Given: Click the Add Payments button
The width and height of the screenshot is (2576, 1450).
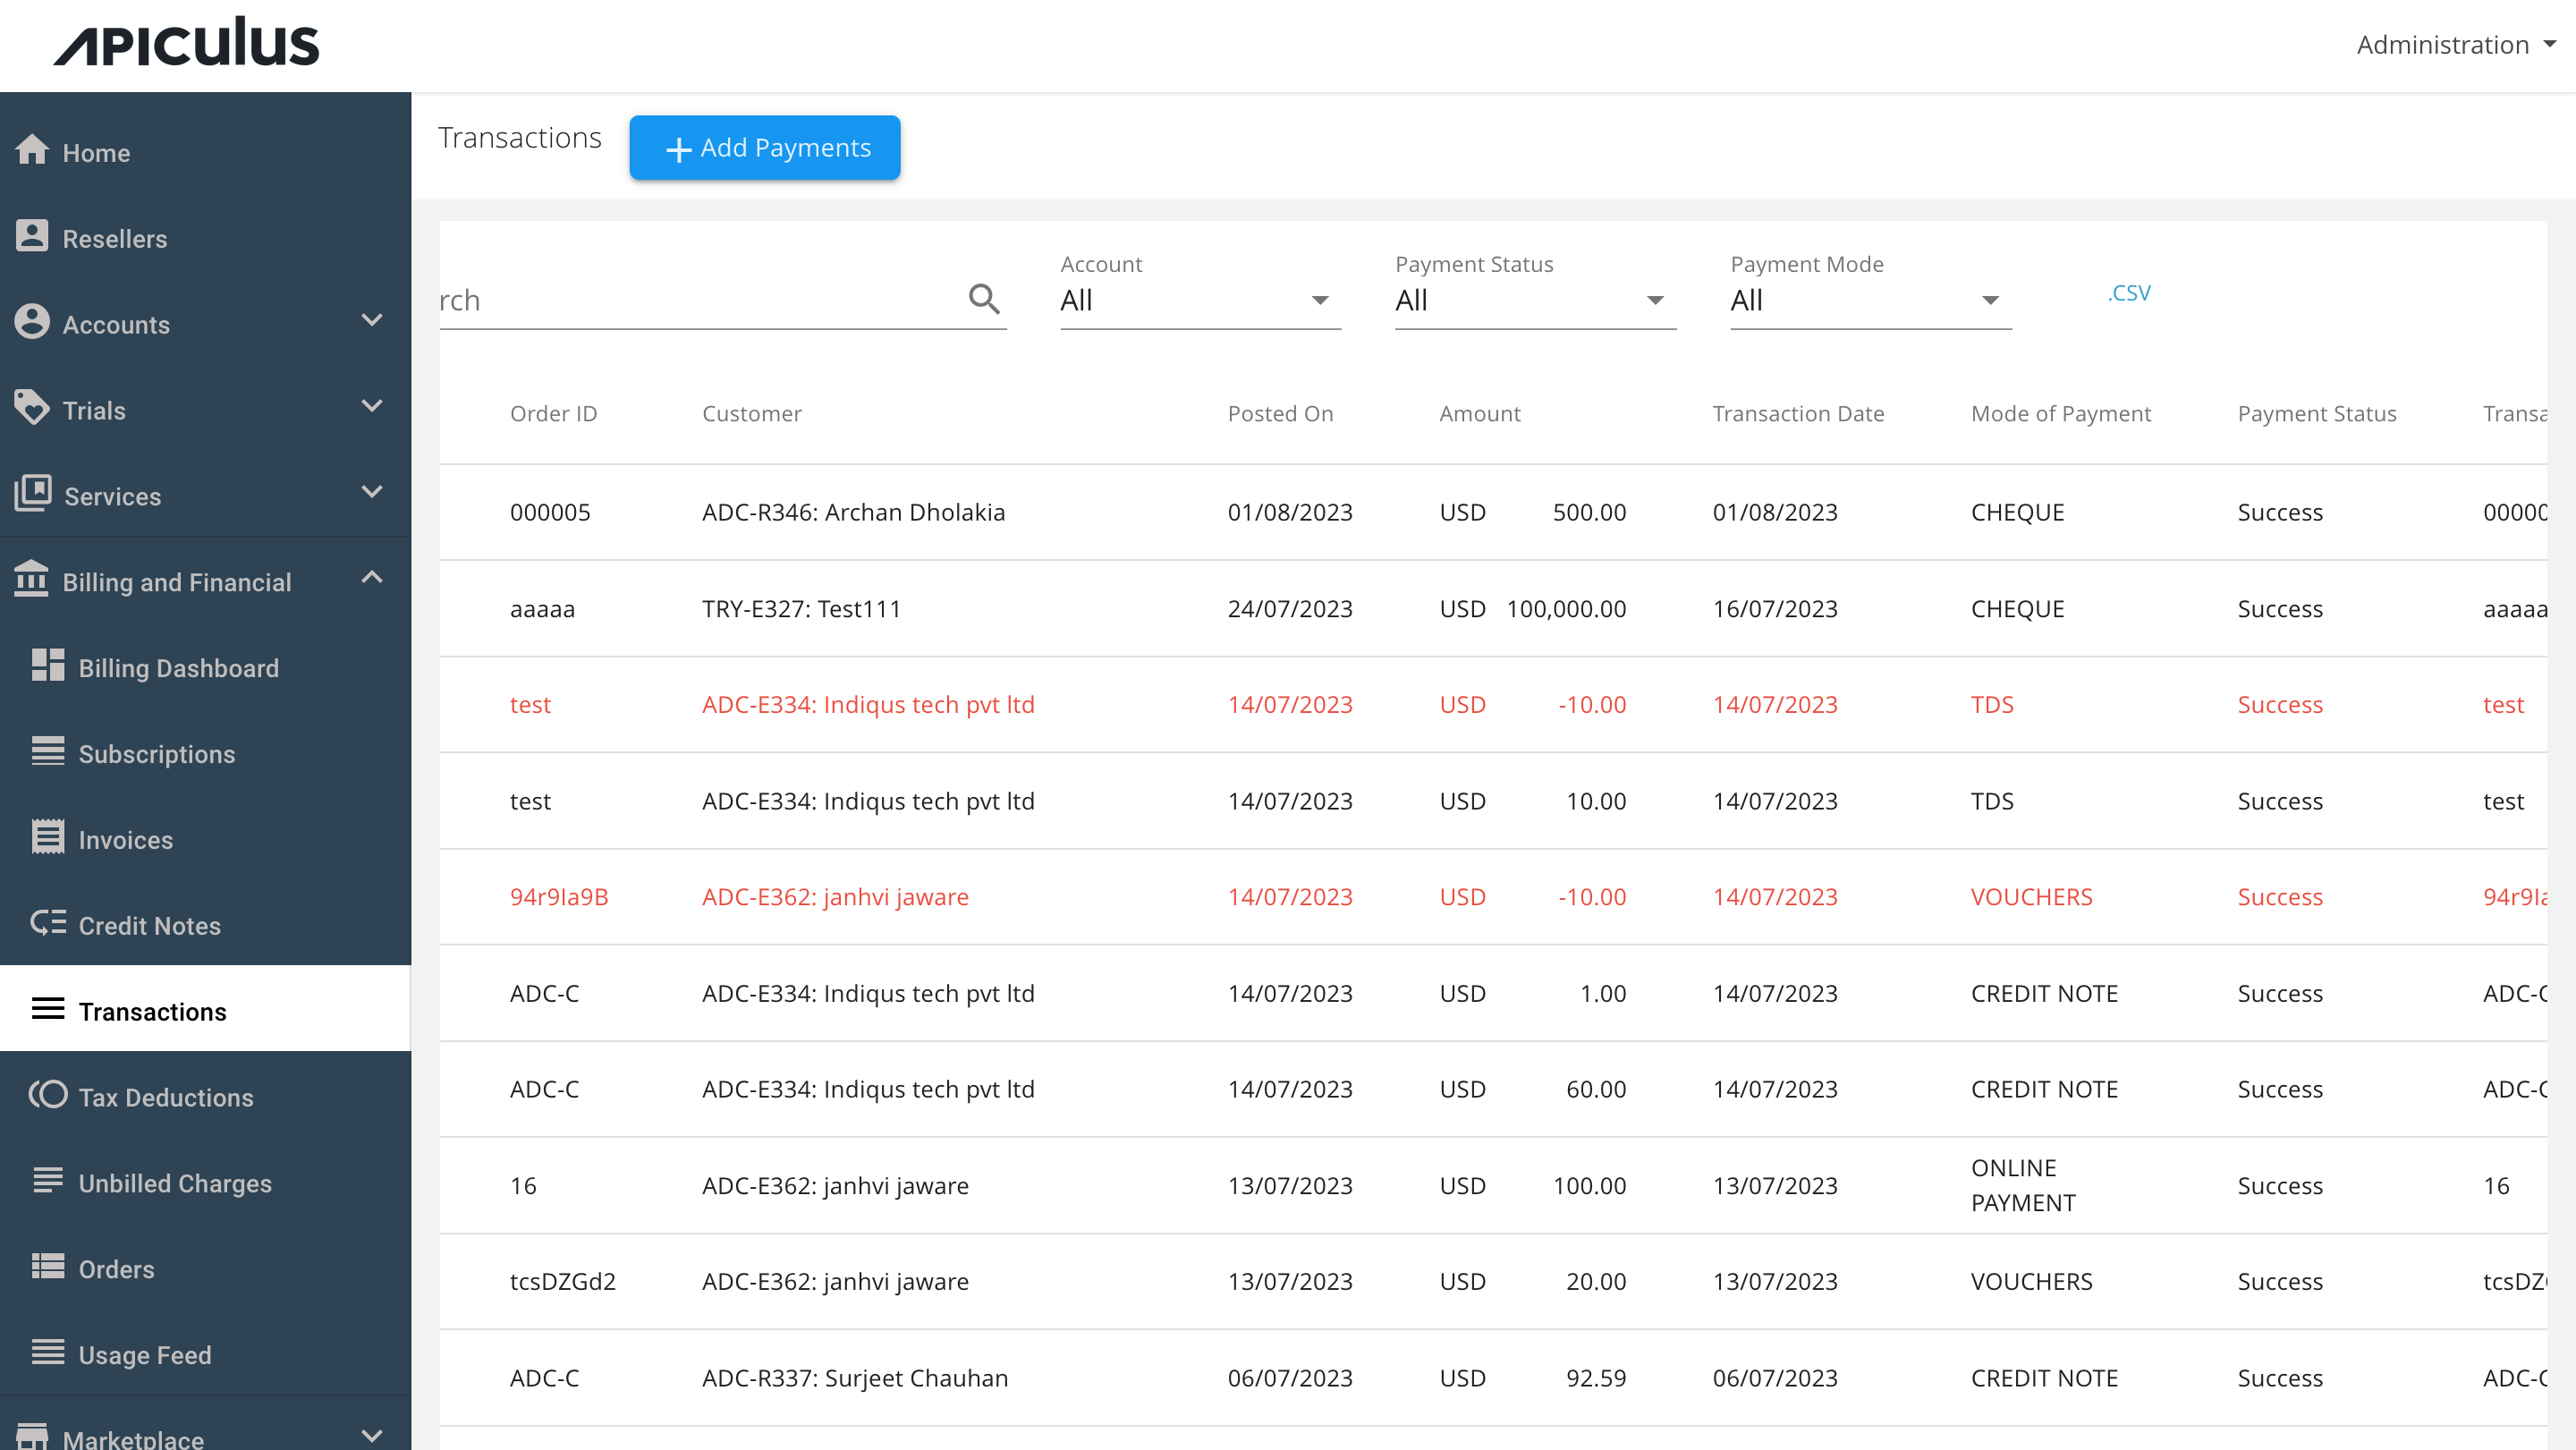Looking at the screenshot, I should 765,148.
